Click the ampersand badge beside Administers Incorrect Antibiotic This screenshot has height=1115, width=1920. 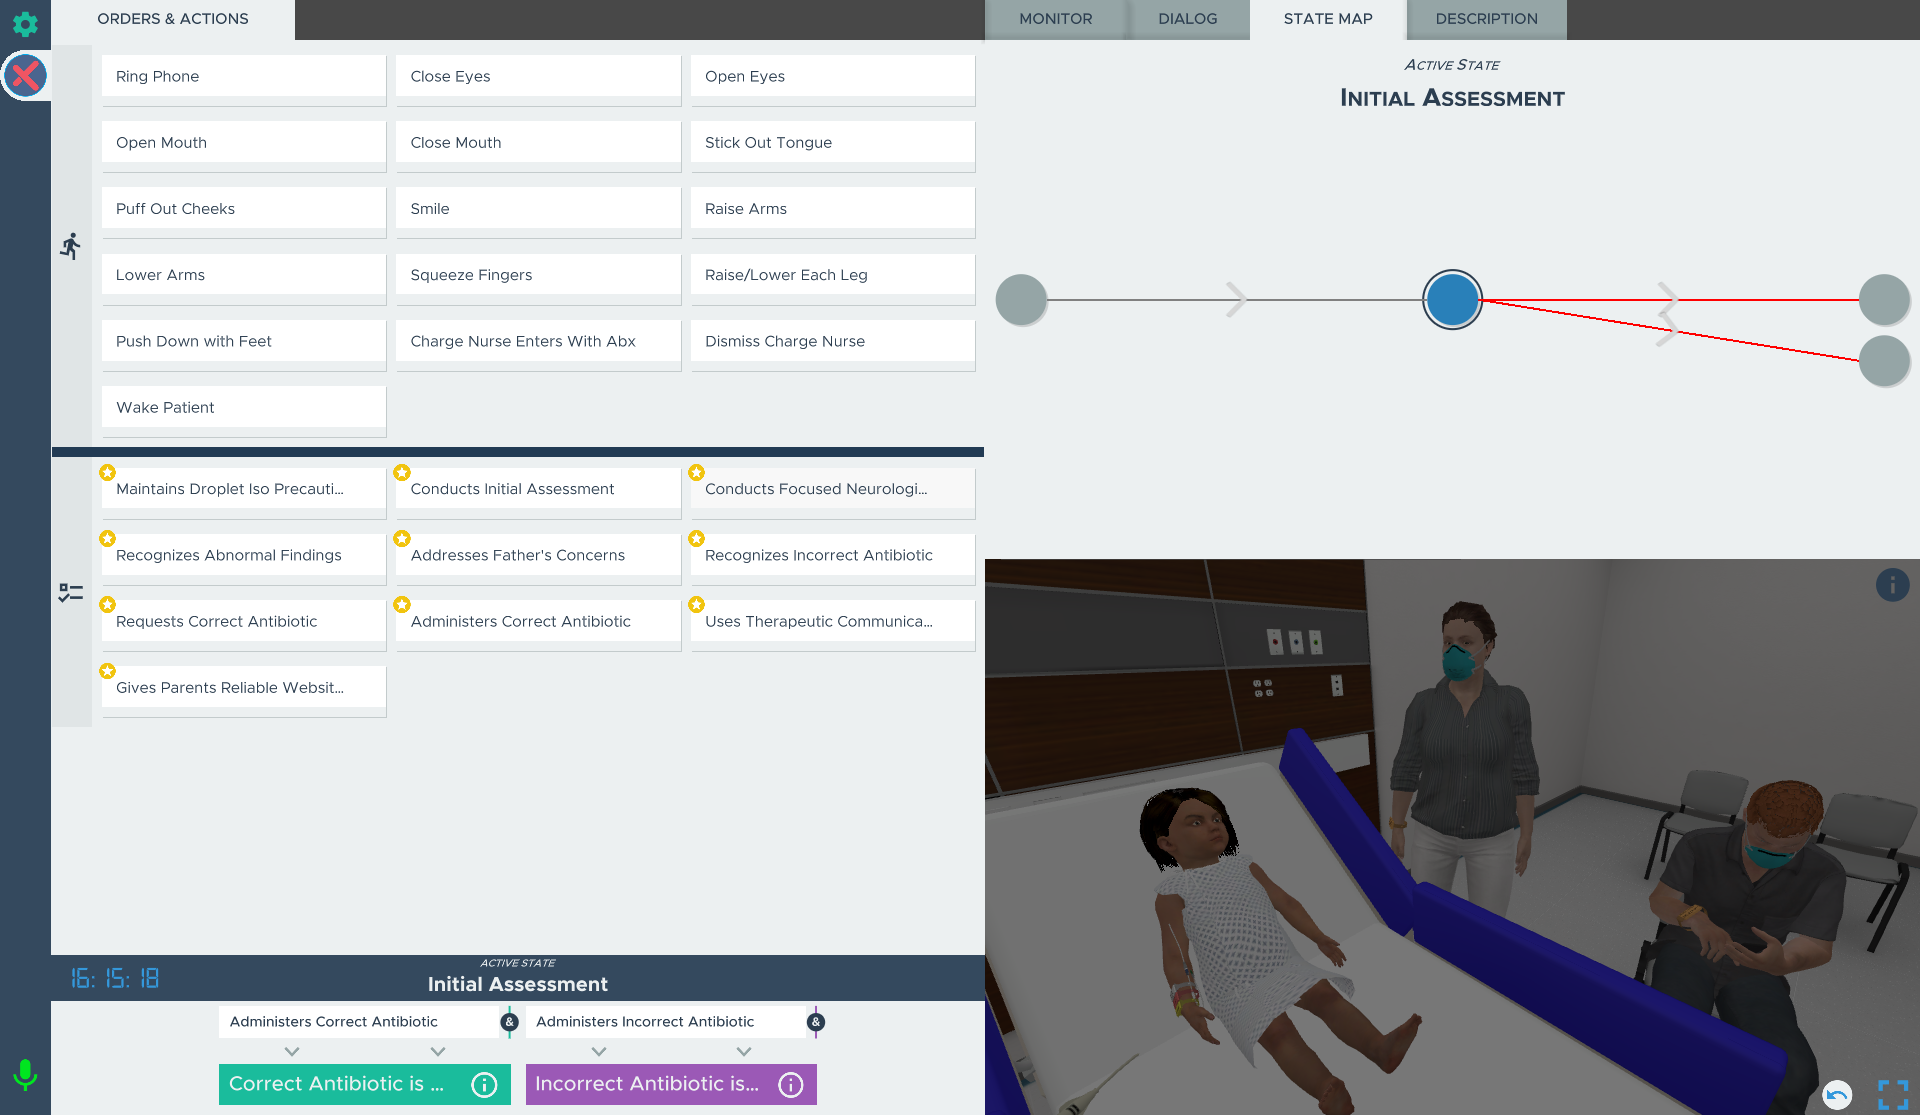coord(816,1022)
